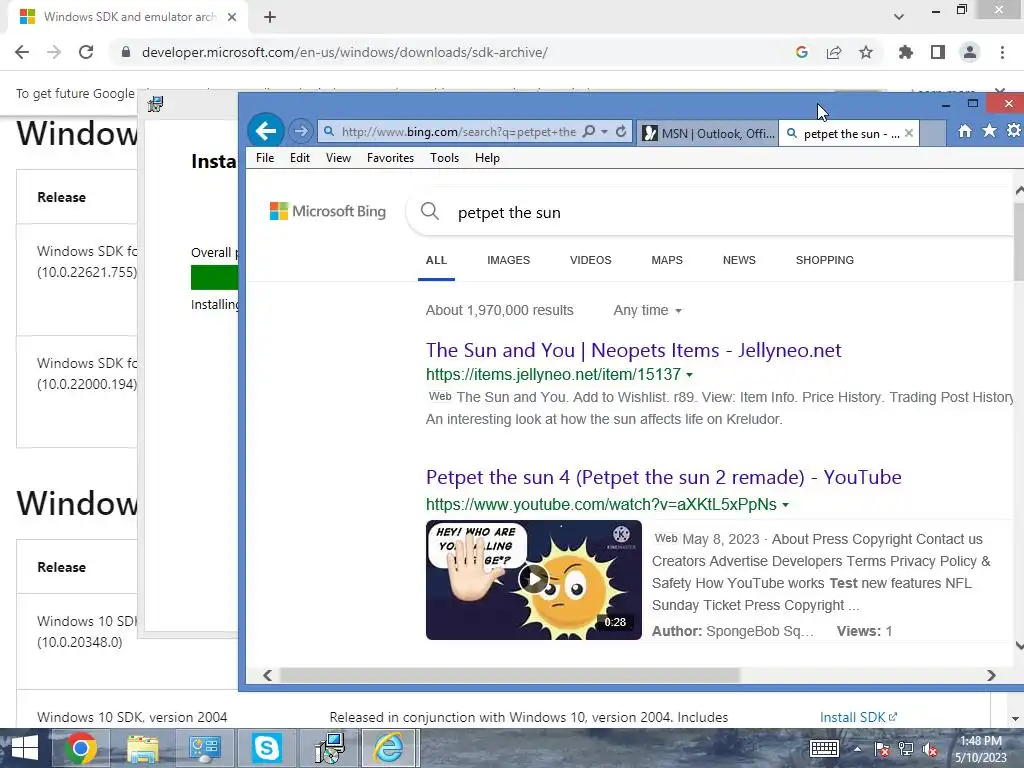
Task: Open Internet Explorer taskbar icon
Action: [x=390, y=748]
